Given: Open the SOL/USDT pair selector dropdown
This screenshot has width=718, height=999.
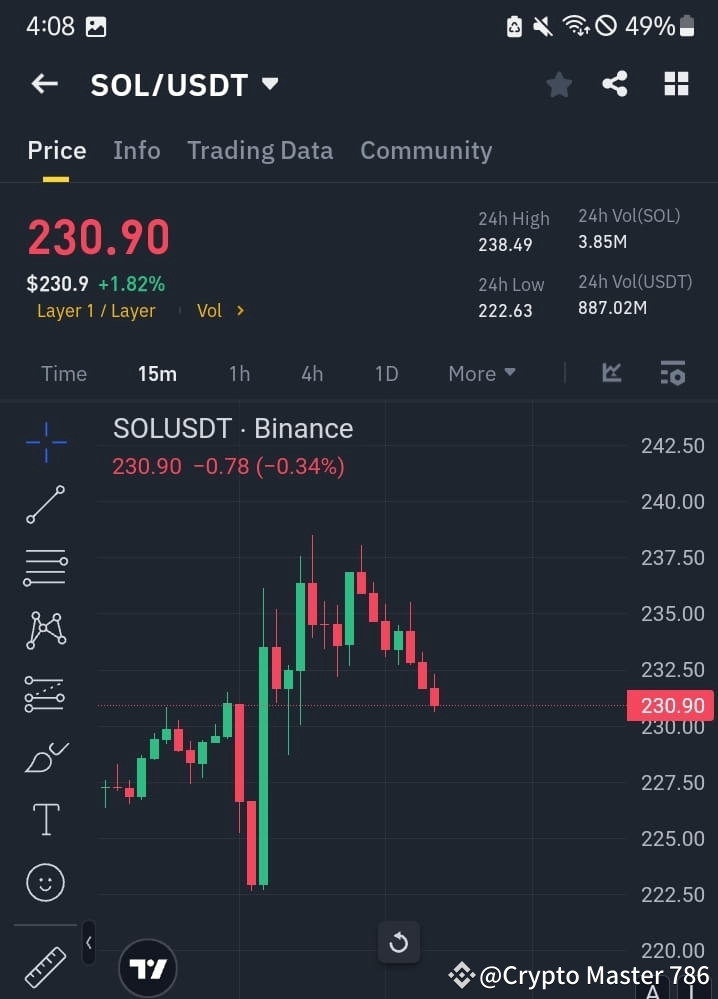Looking at the screenshot, I should pos(268,84).
